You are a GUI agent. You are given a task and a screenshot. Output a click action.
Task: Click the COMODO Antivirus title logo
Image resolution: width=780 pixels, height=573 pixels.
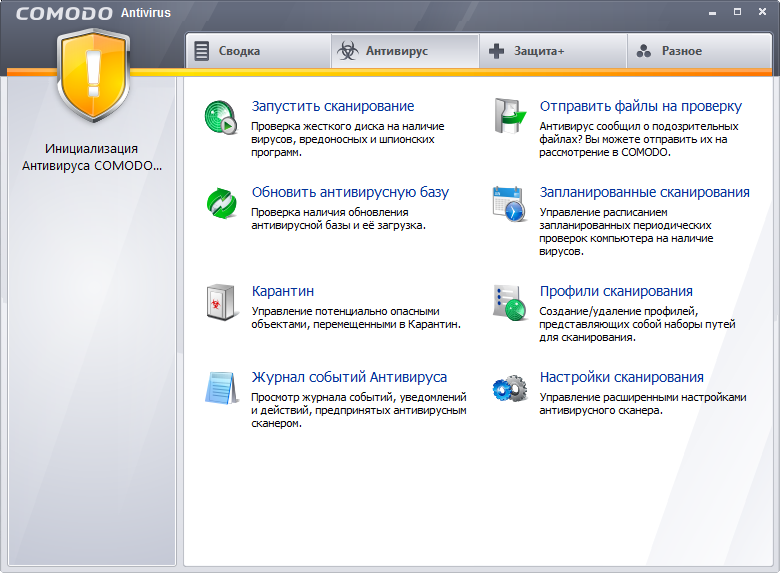[x=93, y=13]
